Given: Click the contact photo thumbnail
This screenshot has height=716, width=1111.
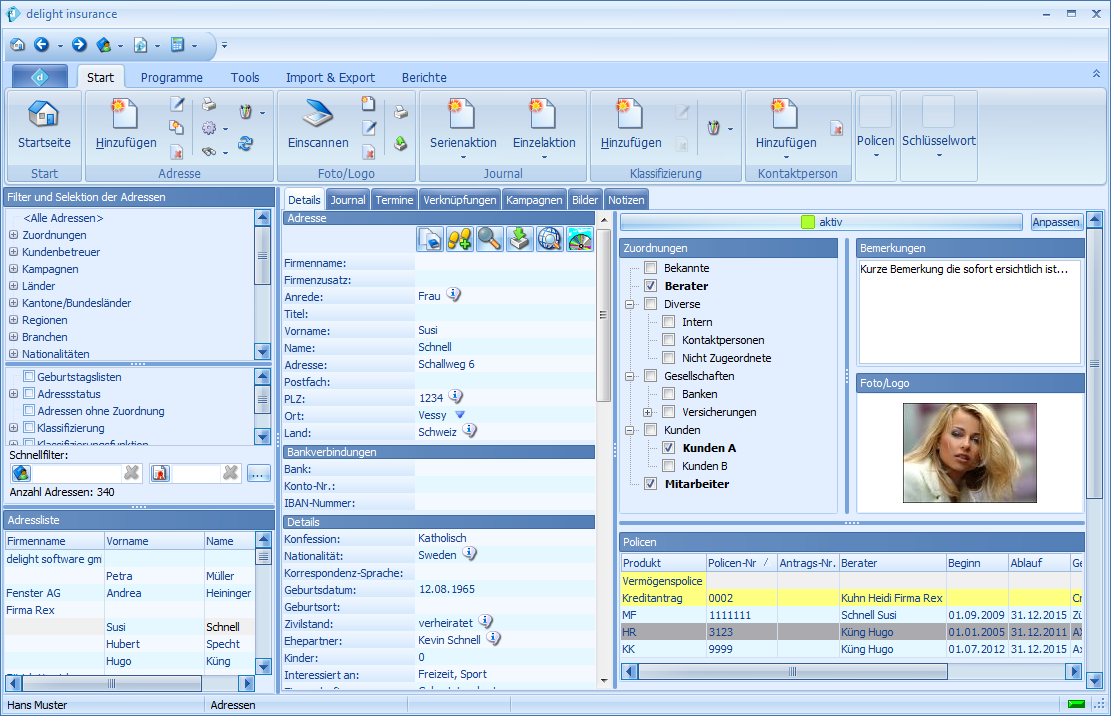Looking at the screenshot, I should coord(969,453).
